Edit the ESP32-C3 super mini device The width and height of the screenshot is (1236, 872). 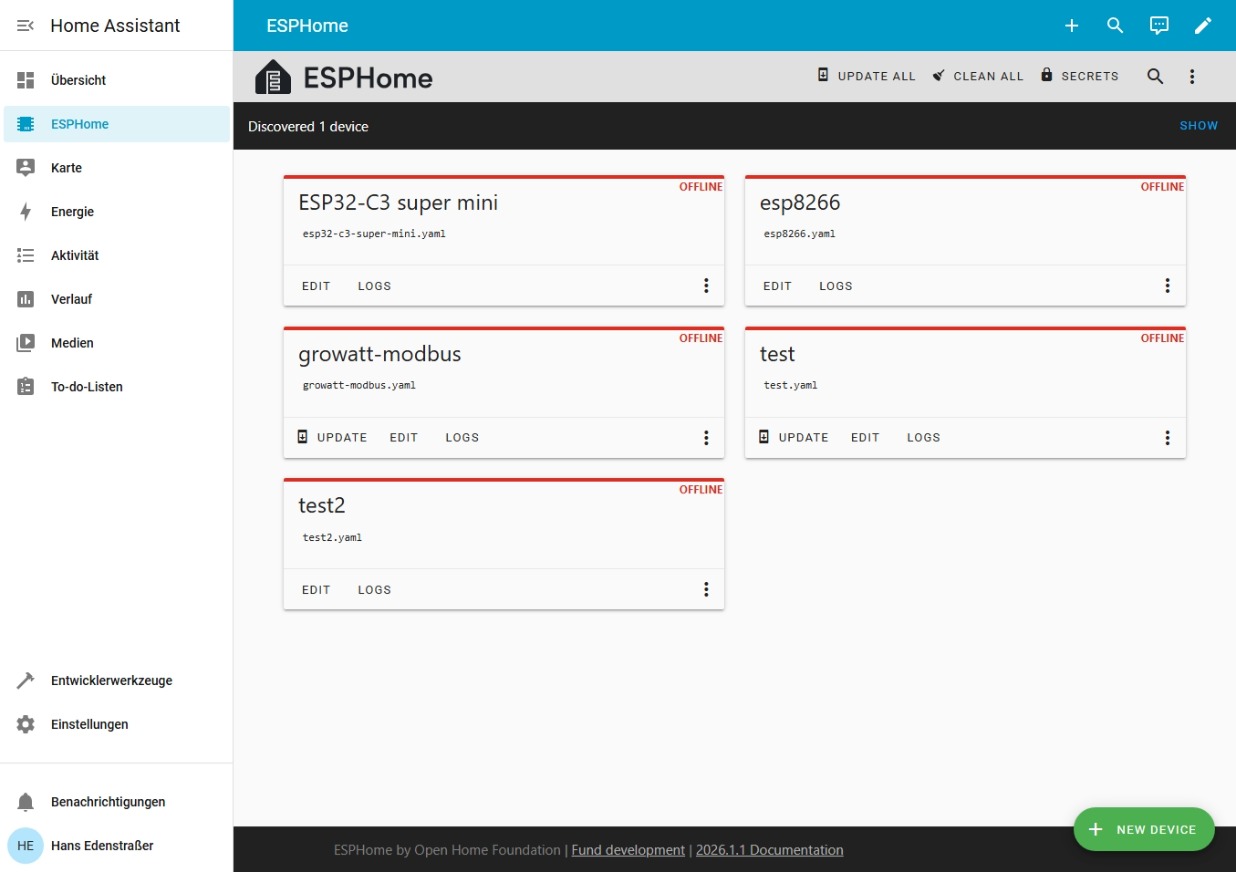click(x=316, y=286)
